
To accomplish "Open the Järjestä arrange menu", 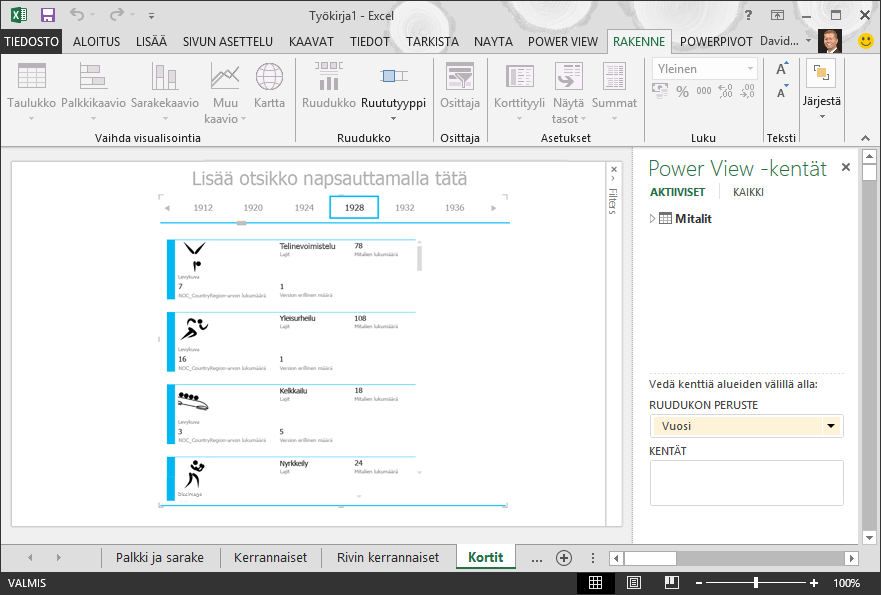I will 821,90.
